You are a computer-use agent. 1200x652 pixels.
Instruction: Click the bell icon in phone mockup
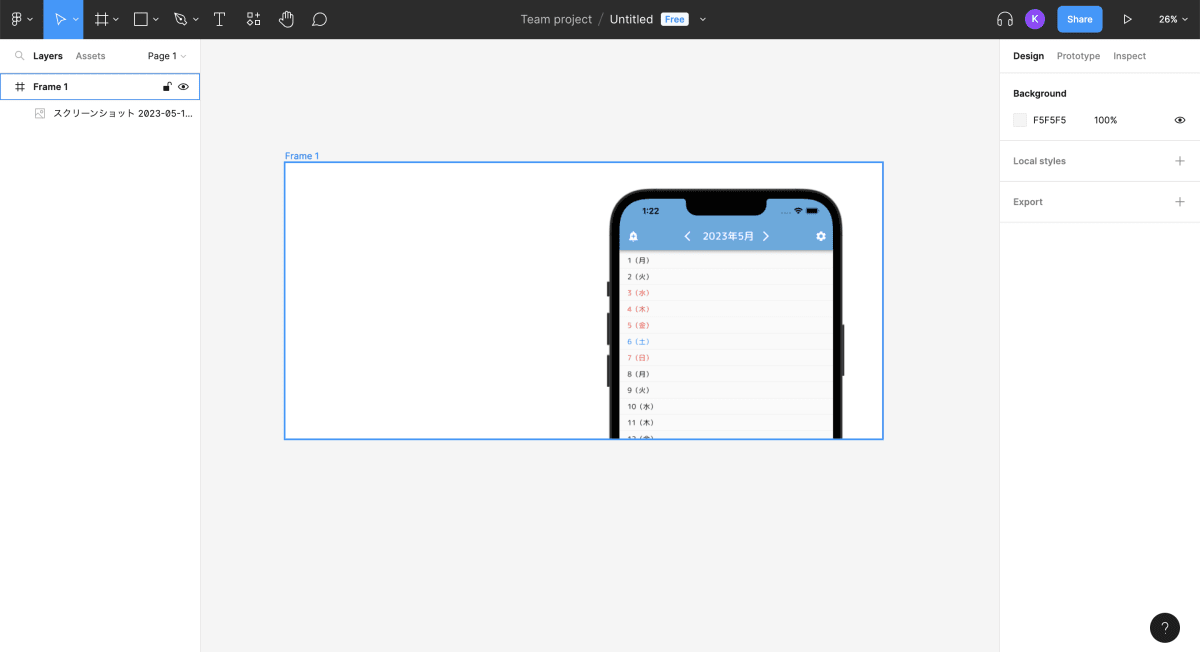point(633,236)
